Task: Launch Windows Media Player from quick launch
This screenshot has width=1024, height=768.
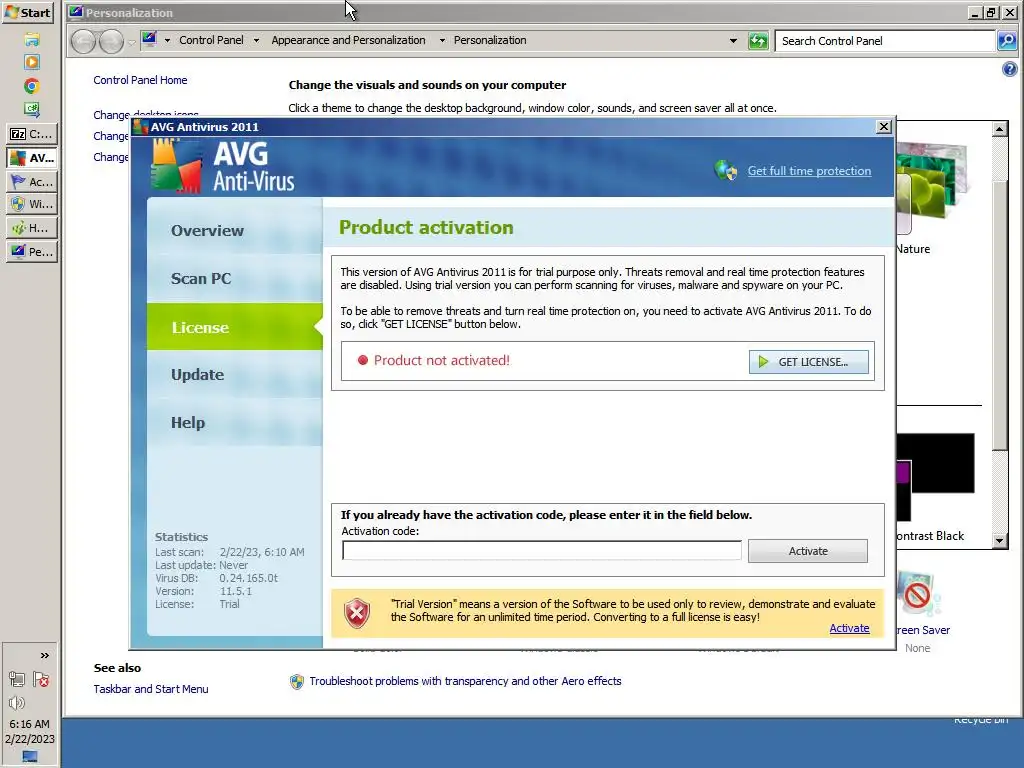Action: click(x=31, y=62)
